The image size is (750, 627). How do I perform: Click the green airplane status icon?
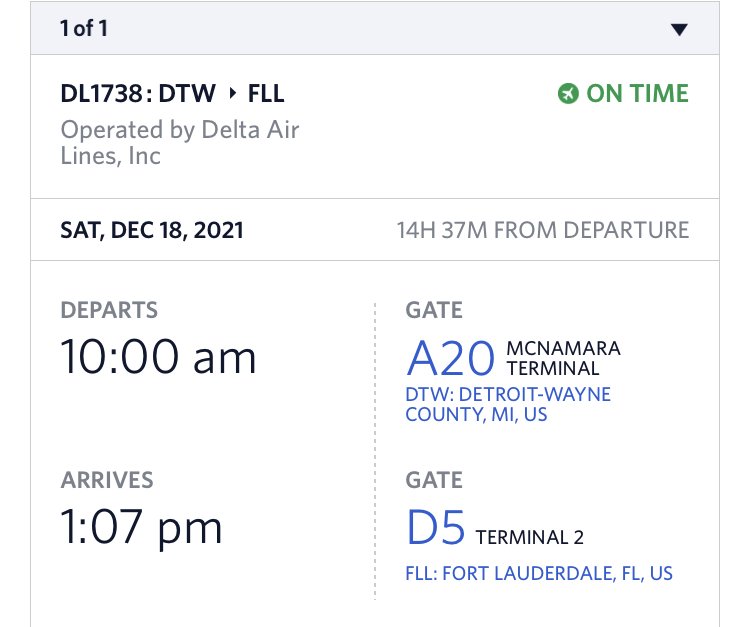coord(568,93)
